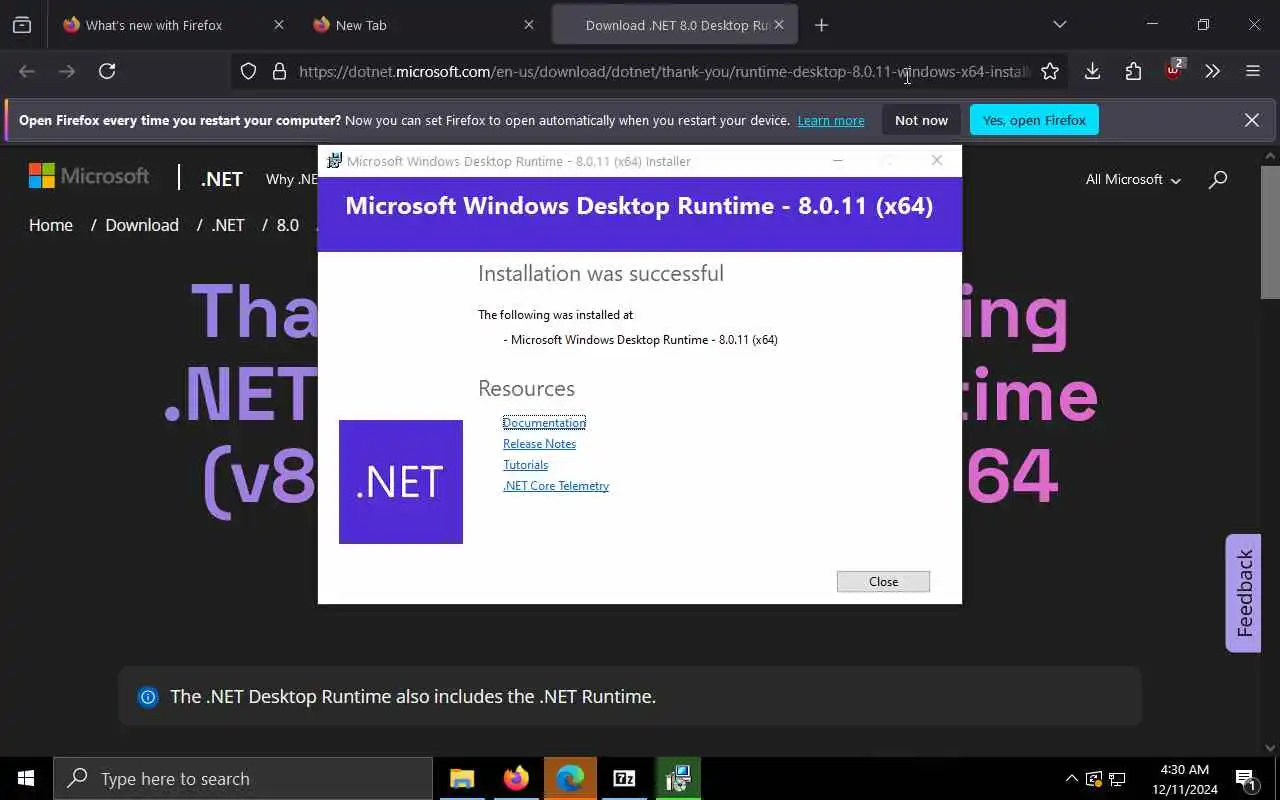
Task: Bookmark this page with the star icon
Action: point(1050,71)
